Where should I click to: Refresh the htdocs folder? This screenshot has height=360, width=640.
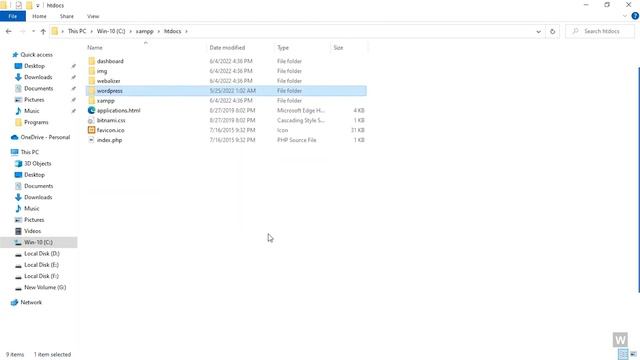pos(552,31)
